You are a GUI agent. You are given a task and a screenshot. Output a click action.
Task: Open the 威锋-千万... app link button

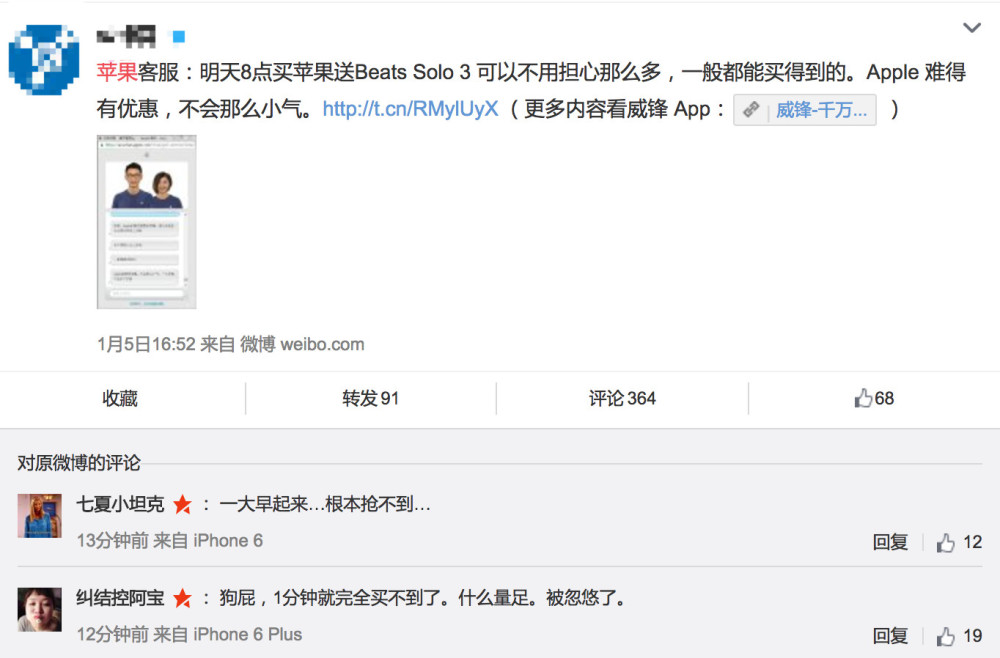(805, 110)
